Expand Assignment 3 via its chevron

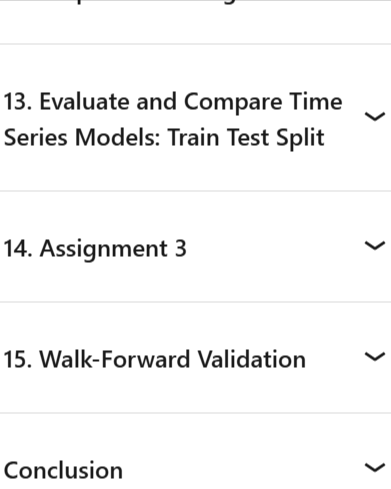(x=375, y=246)
